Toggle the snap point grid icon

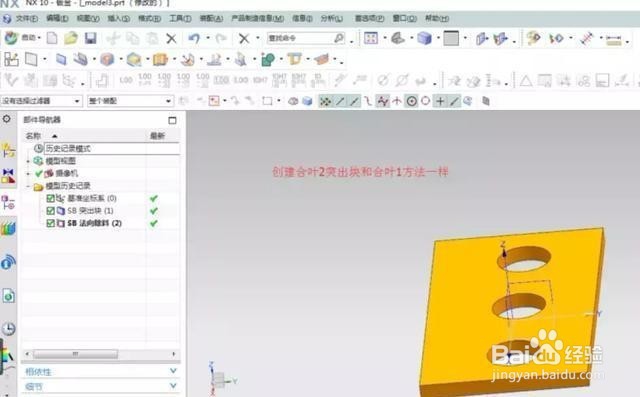click(325, 101)
